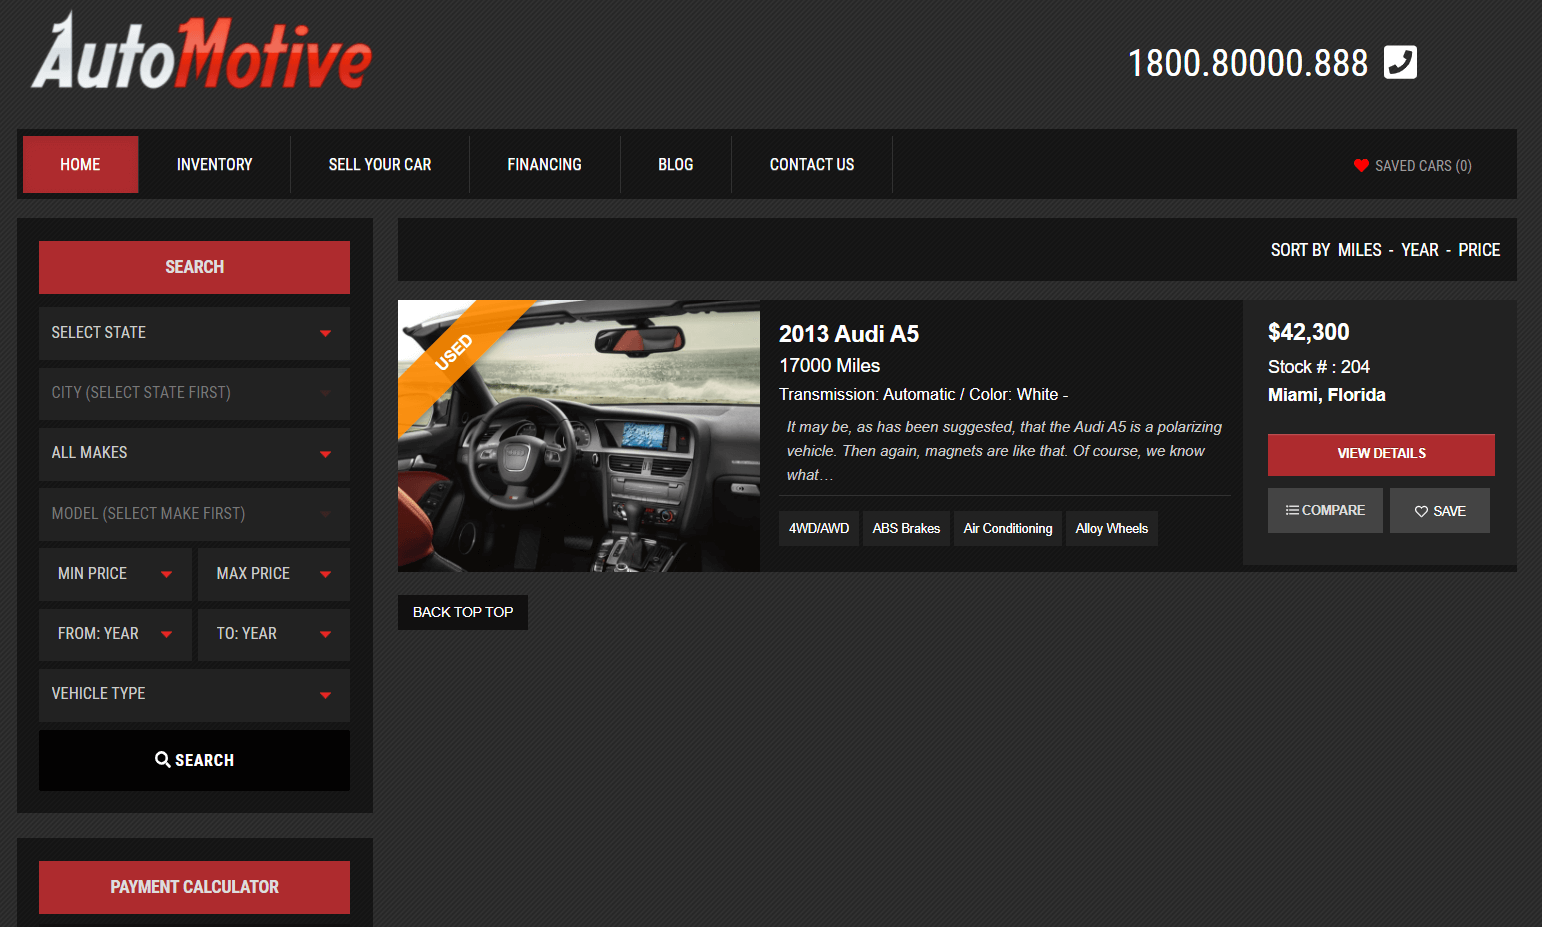This screenshot has height=927, width=1542.
Task: Click the Miami, Florida location text
Action: click(1327, 395)
